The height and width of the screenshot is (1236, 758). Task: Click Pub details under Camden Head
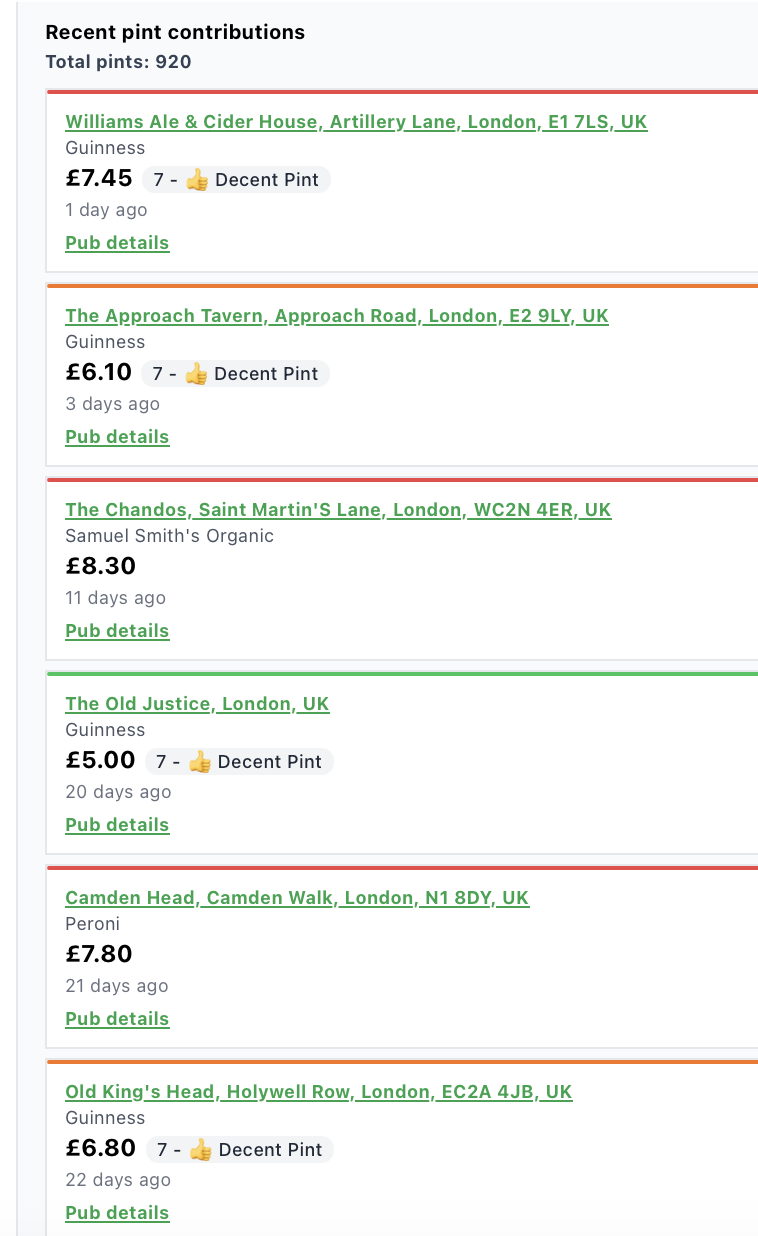coord(117,1019)
